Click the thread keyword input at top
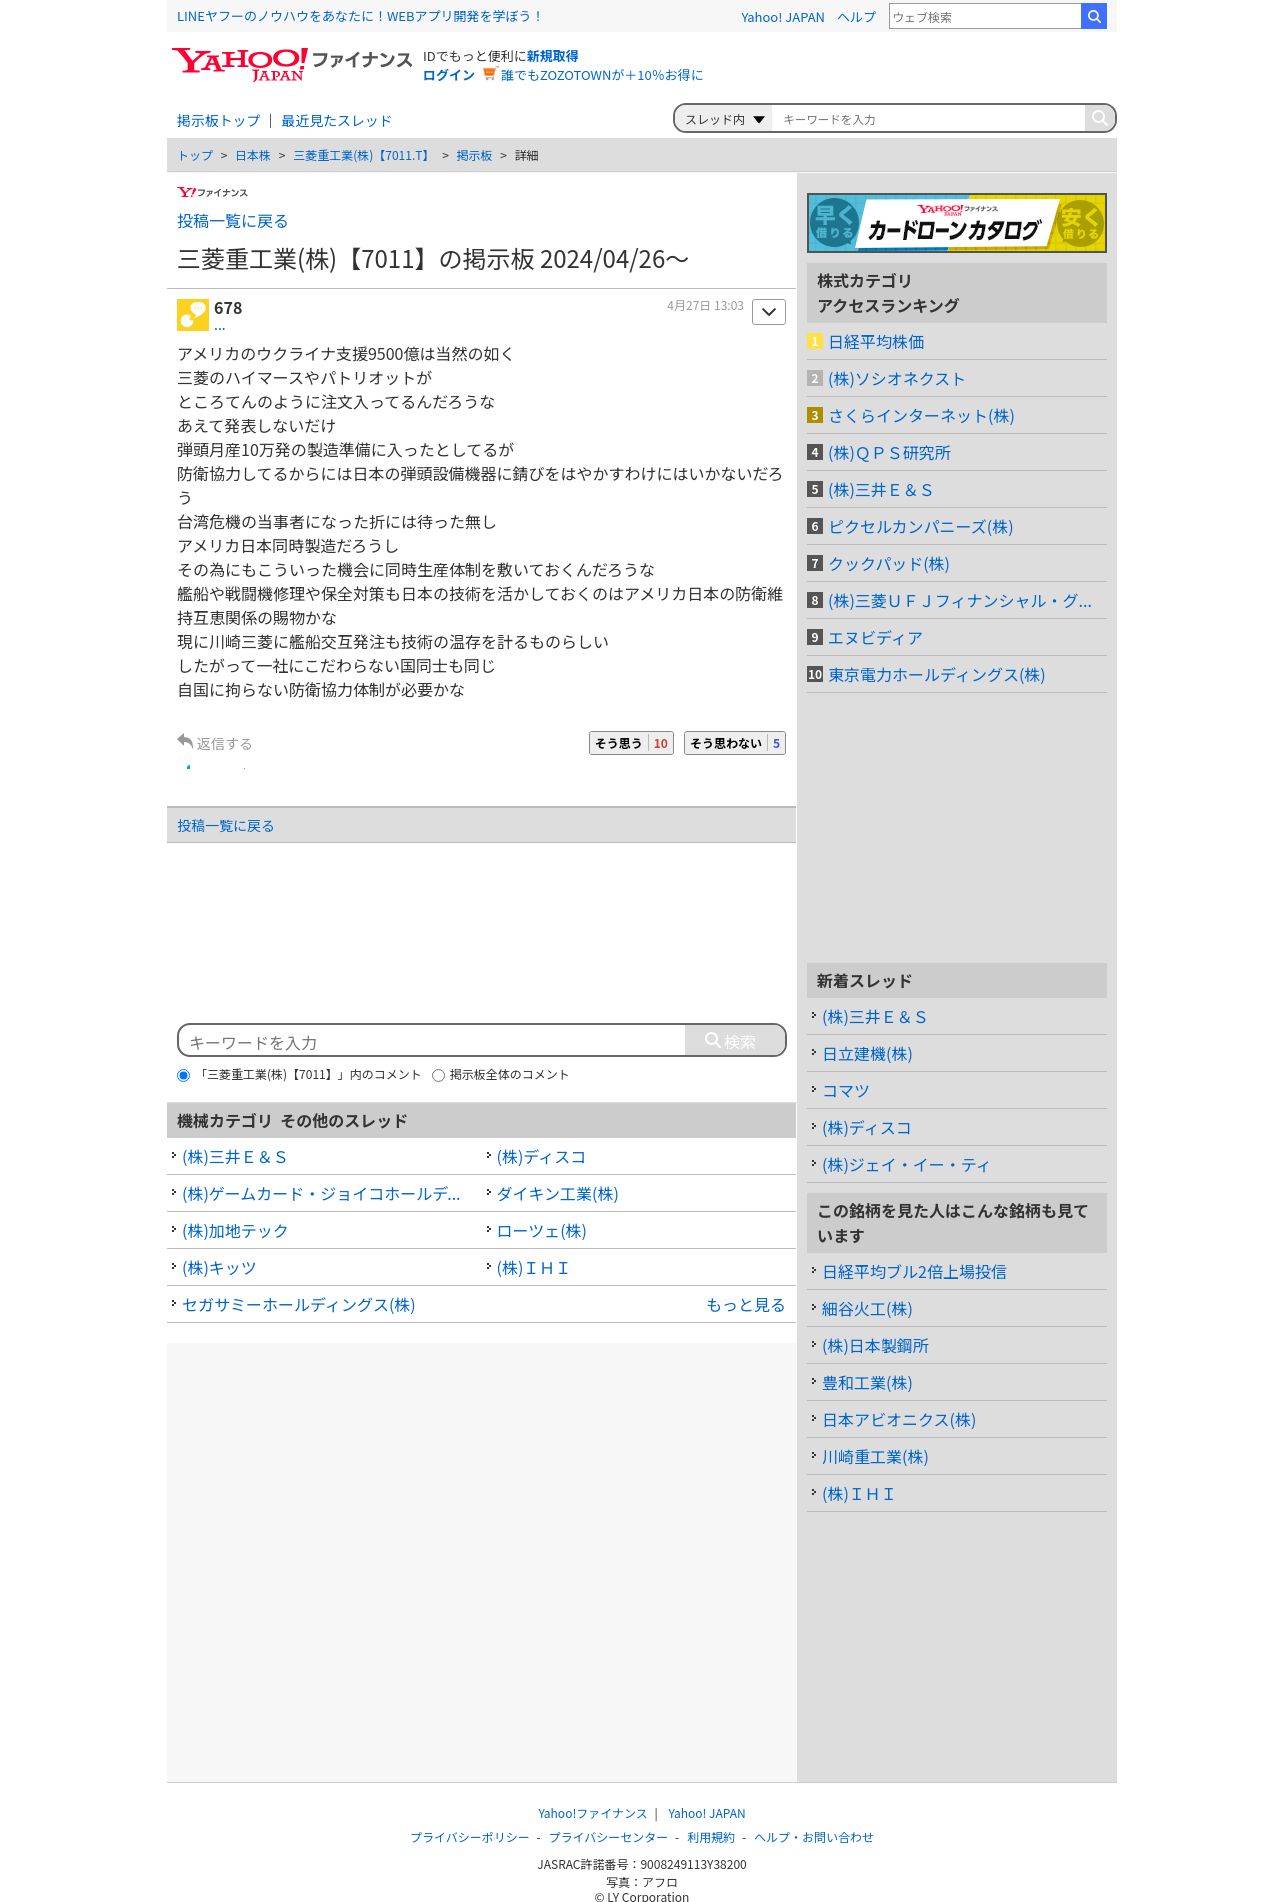Image resolution: width=1284 pixels, height=1902 pixels. [x=929, y=119]
